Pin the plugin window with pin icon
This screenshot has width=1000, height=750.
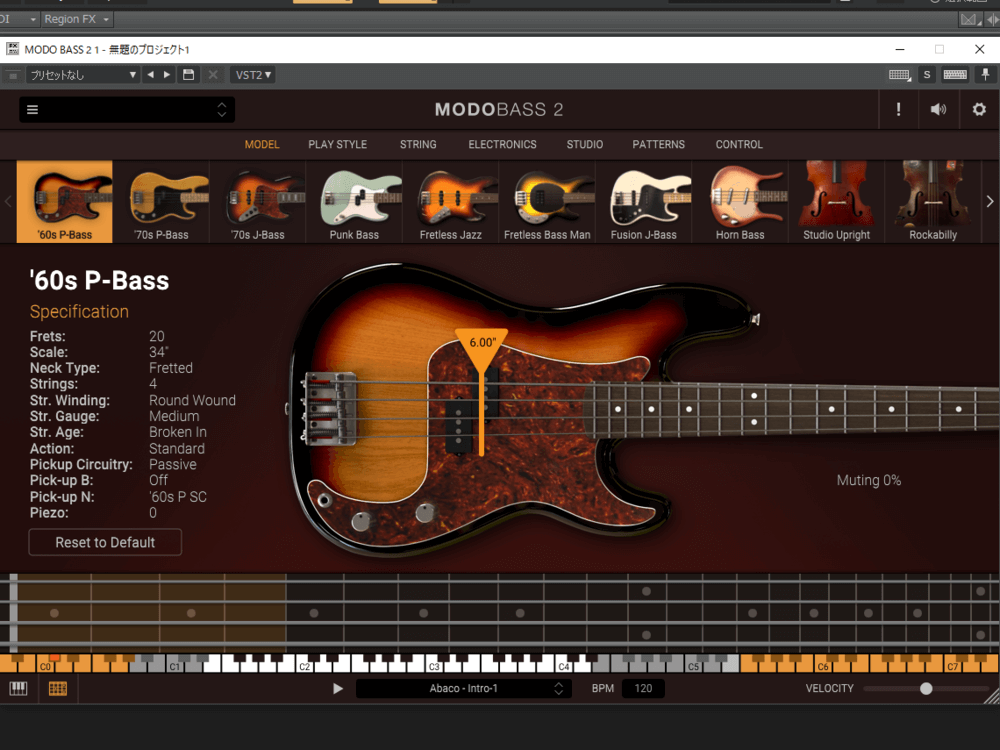[985, 75]
